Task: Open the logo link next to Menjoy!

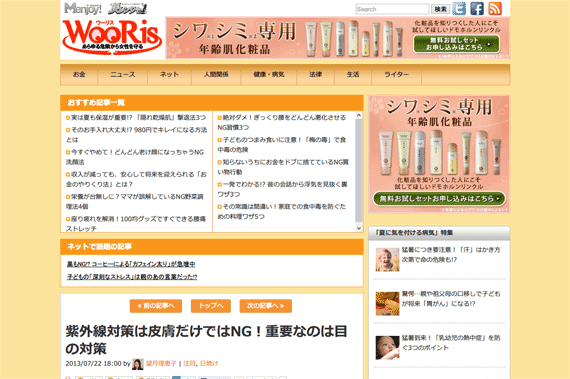Action: (x=128, y=9)
